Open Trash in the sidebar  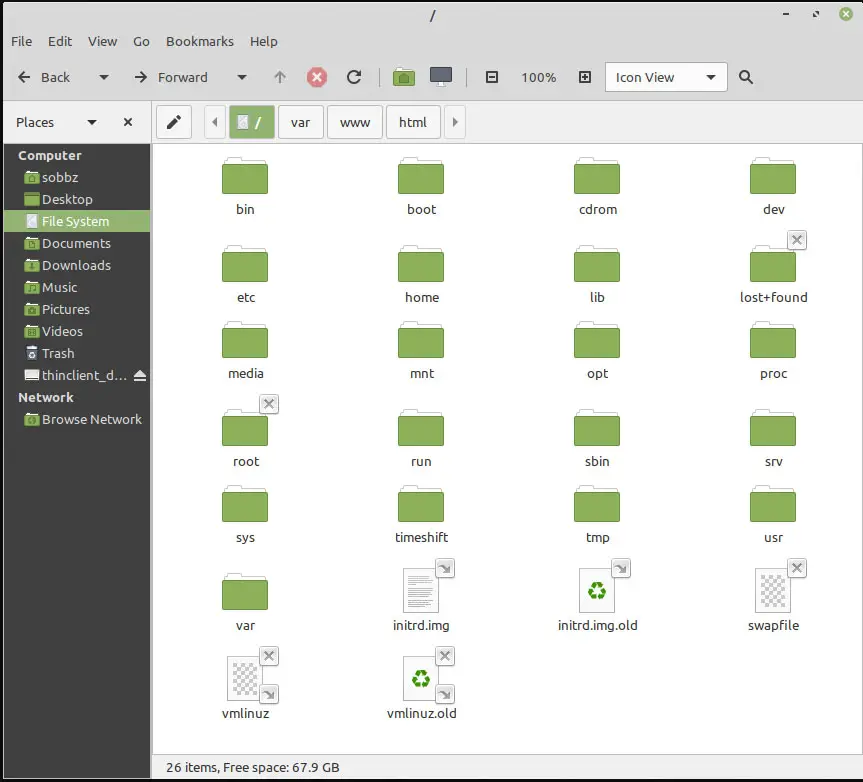tap(77, 353)
